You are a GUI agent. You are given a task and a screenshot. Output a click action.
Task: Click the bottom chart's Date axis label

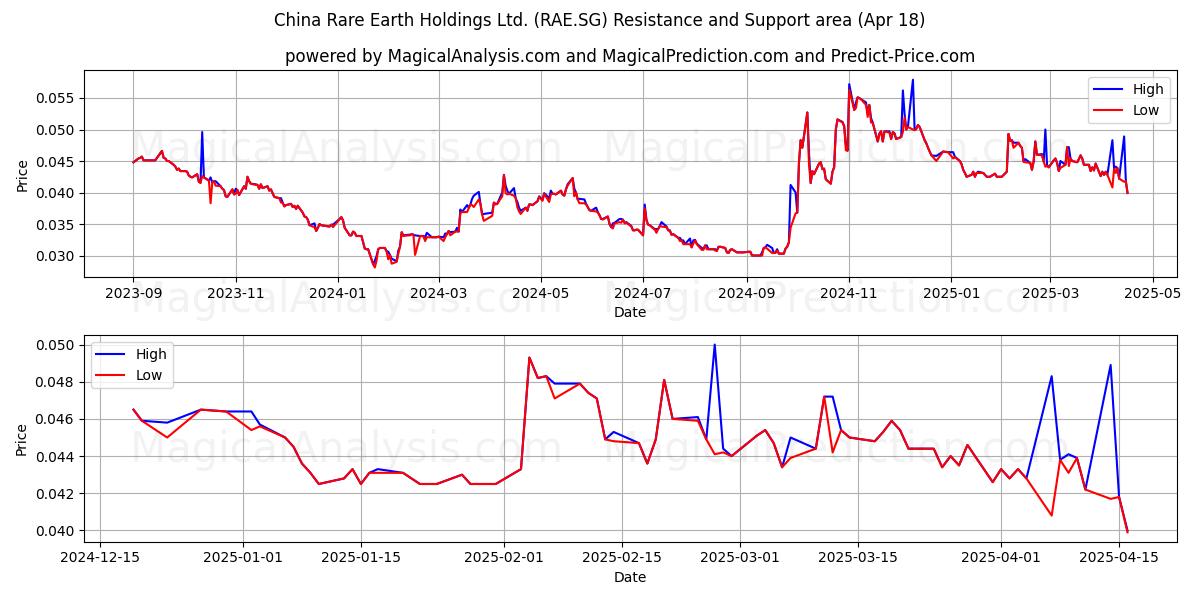click(630, 577)
